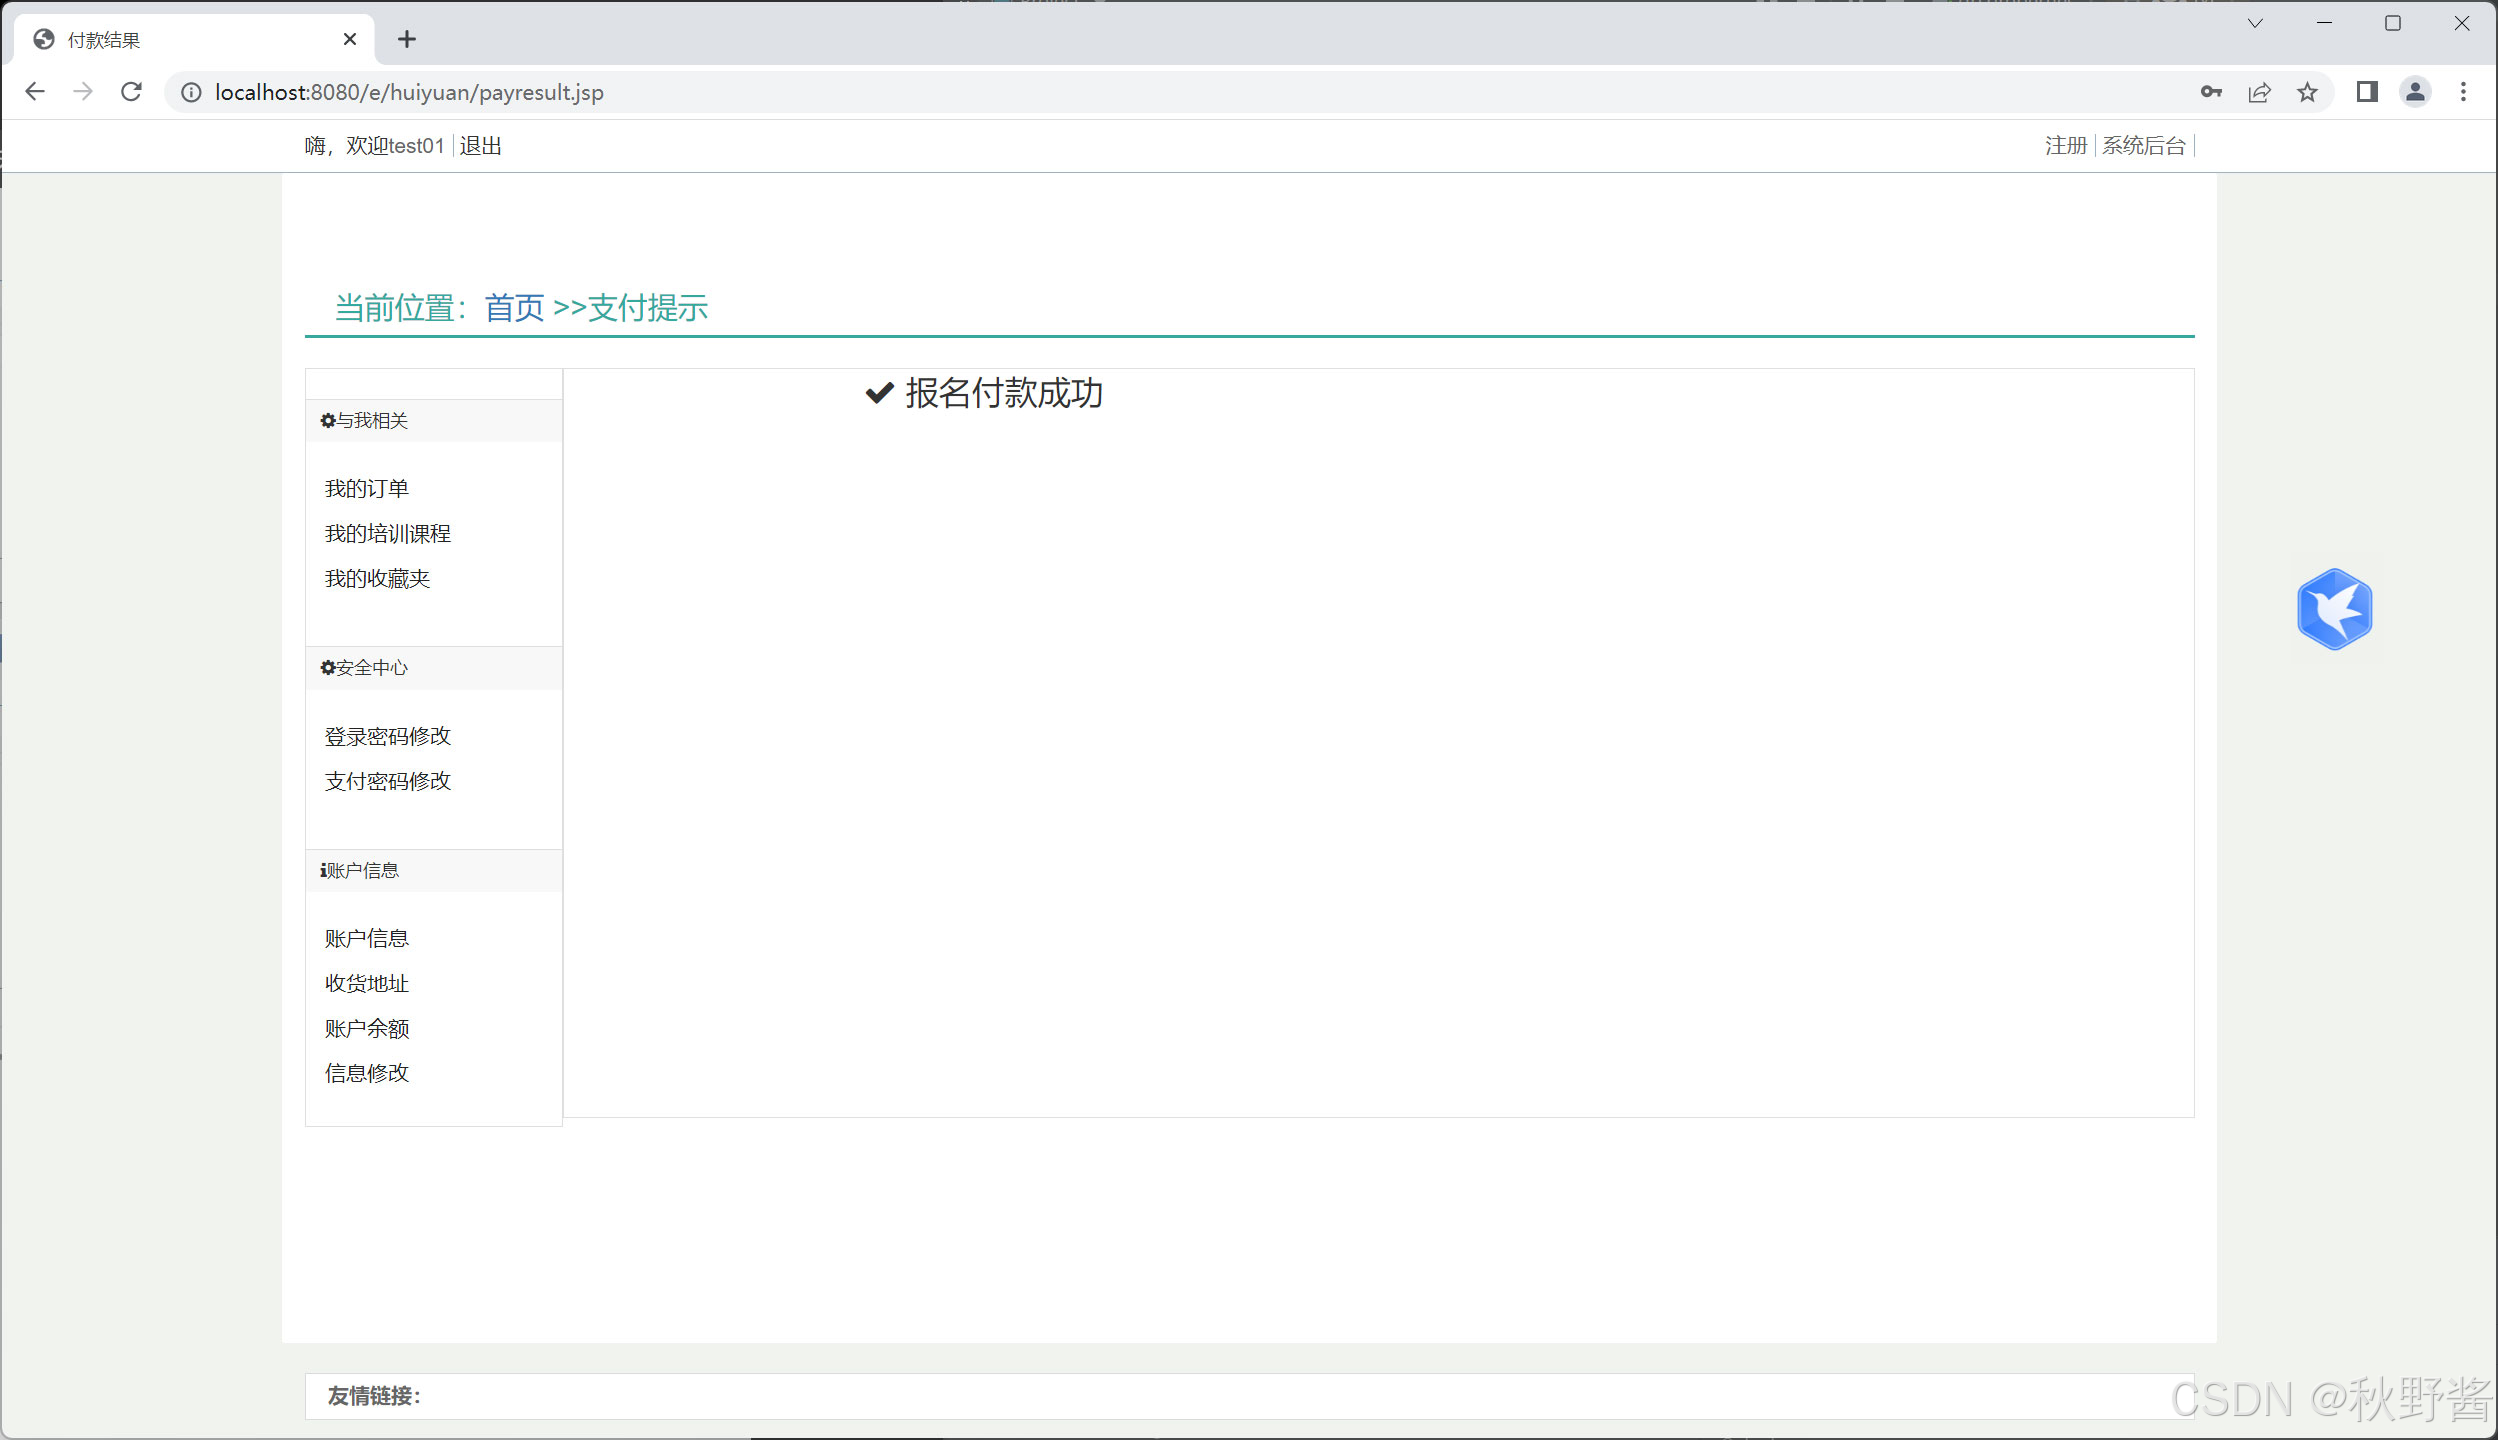Open a new tab with plus button
2498x1440 pixels.
click(406, 39)
